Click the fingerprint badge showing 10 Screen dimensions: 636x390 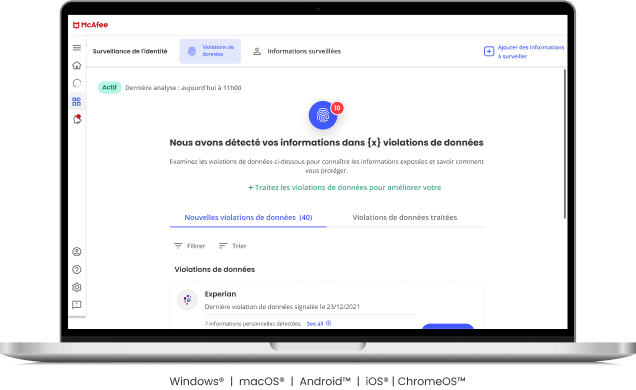[323, 115]
